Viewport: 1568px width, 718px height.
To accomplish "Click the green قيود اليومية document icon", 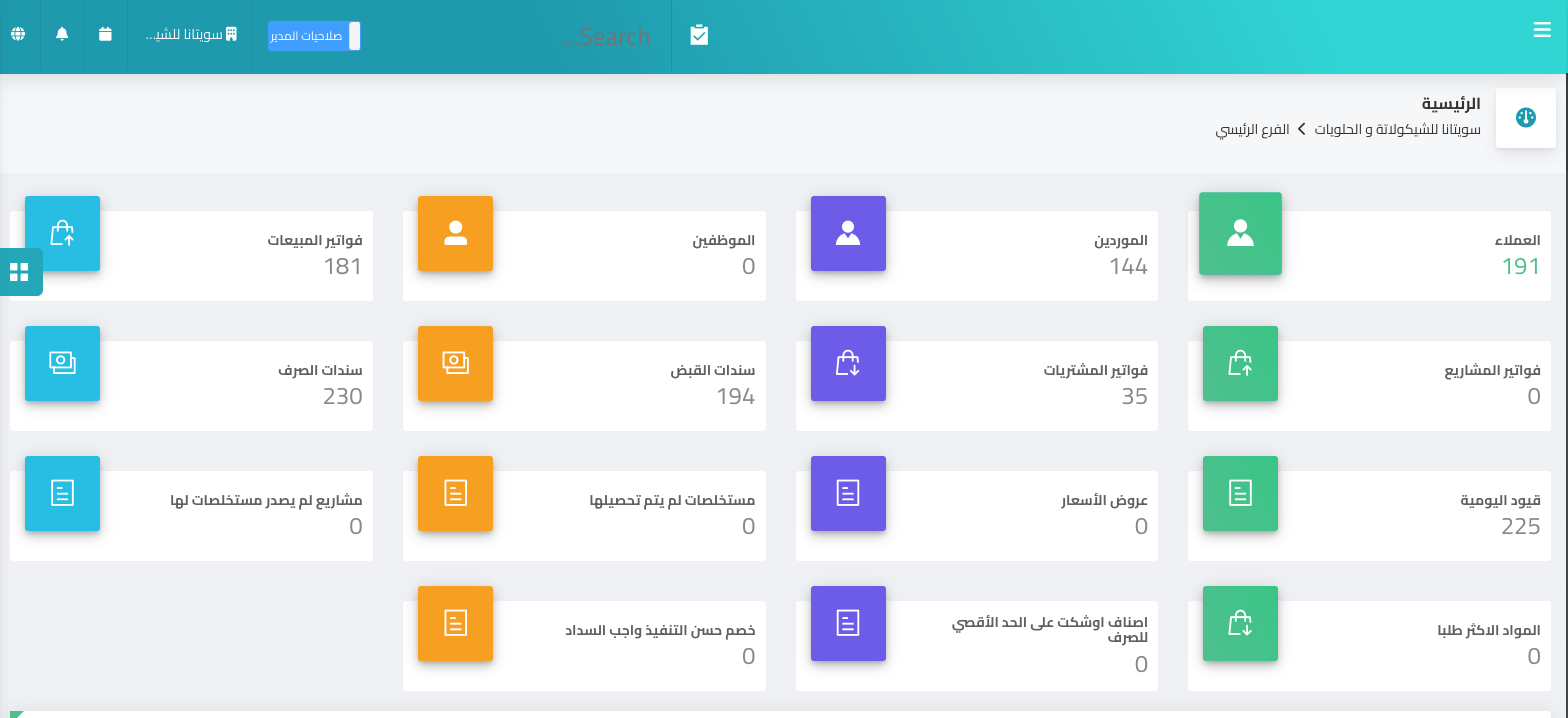I will pyautogui.click(x=1240, y=493).
